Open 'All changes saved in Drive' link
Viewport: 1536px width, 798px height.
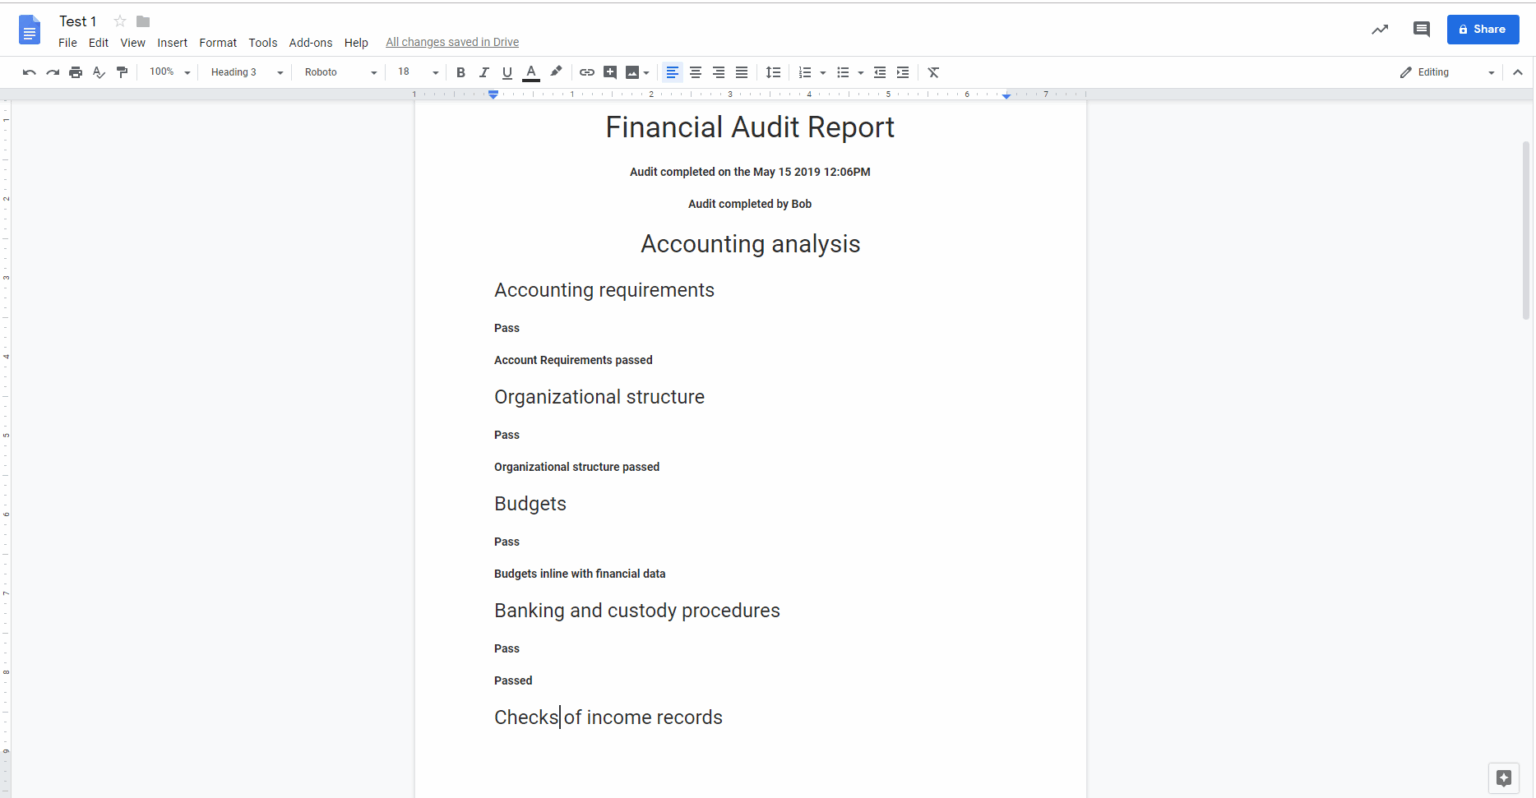pyautogui.click(x=452, y=41)
